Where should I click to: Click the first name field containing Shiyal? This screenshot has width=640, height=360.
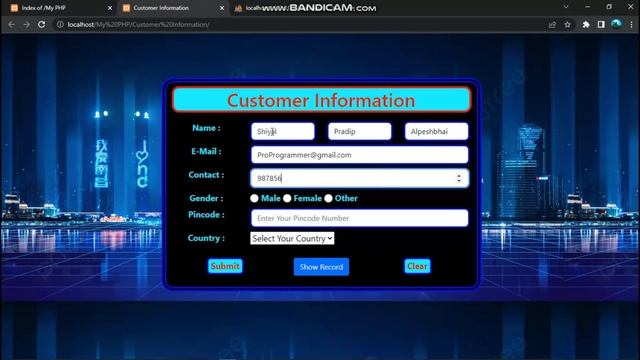click(283, 131)
